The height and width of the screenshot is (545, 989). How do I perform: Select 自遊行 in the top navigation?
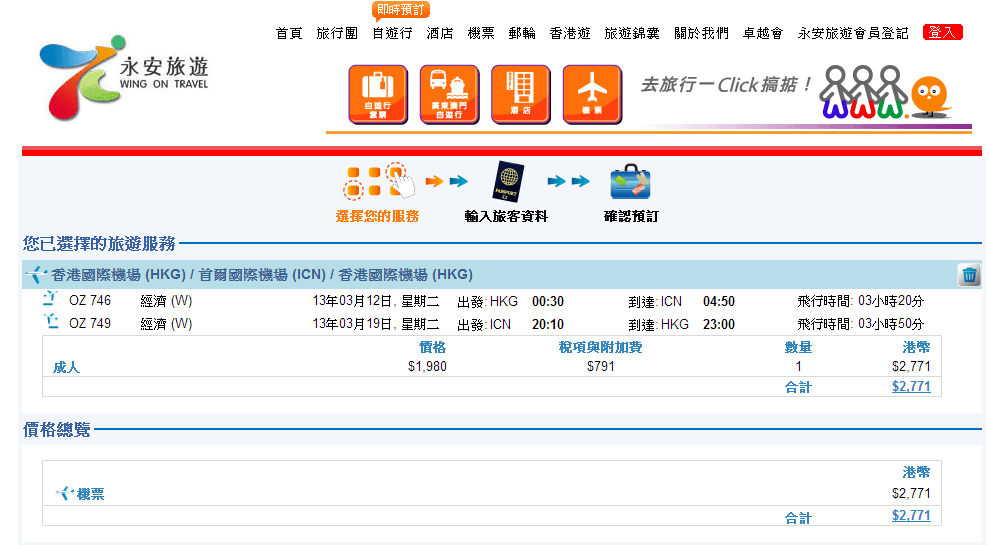pyautogui.click(x=392, y=33)
